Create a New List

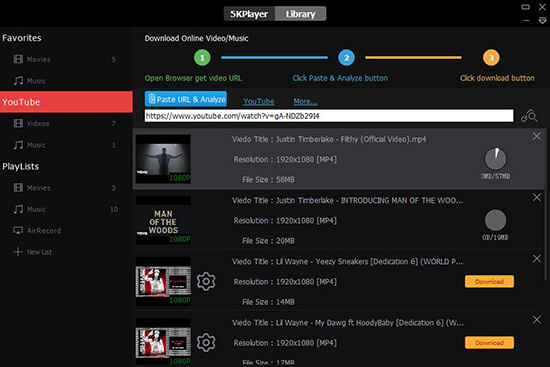[x=66, y=252]
